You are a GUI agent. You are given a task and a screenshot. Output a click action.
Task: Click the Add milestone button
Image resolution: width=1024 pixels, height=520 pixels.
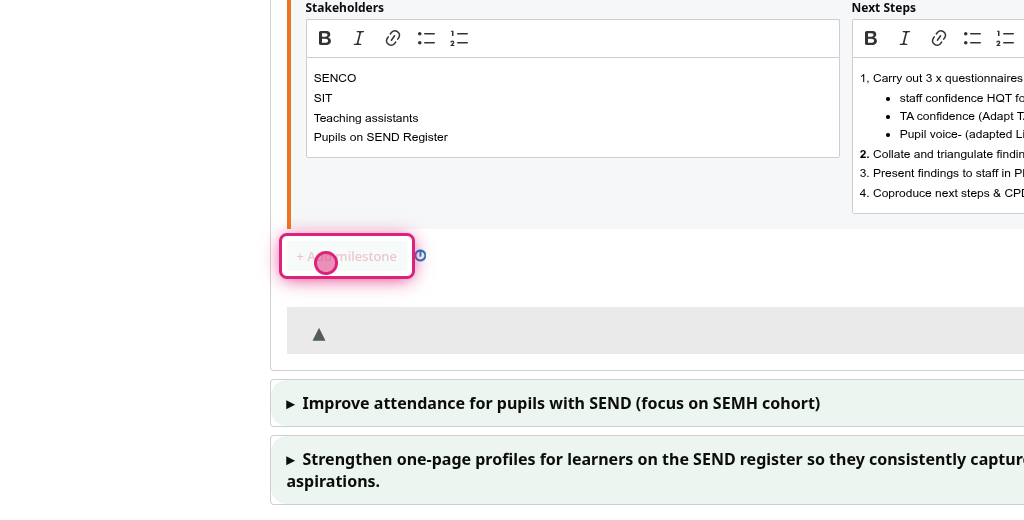(347, 256)
